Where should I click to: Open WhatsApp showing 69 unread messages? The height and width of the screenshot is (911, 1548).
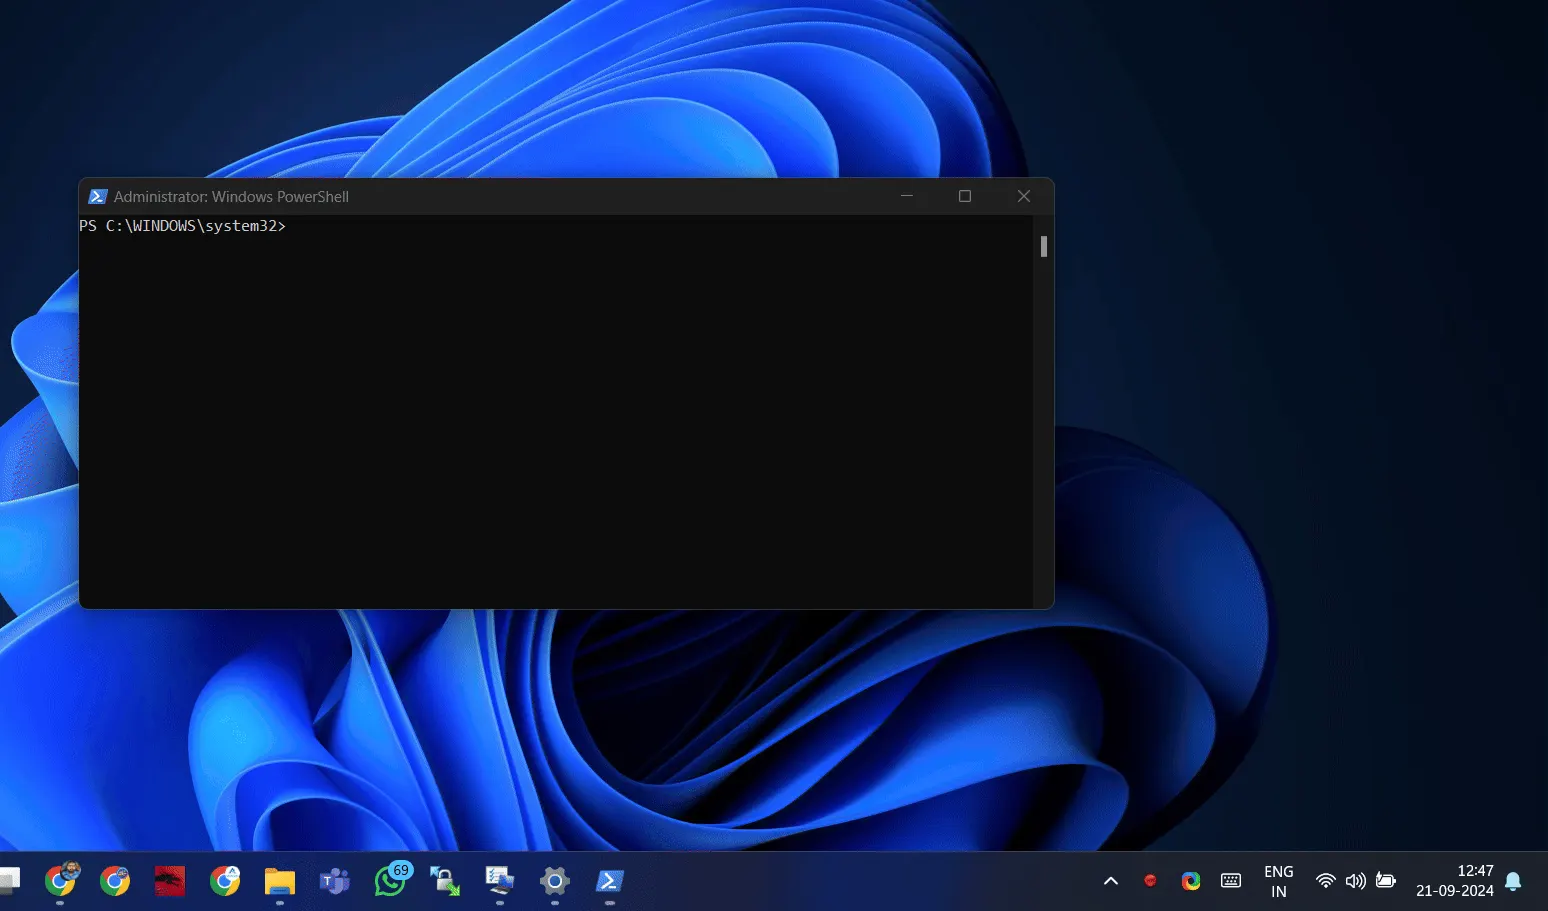point(391,879)
